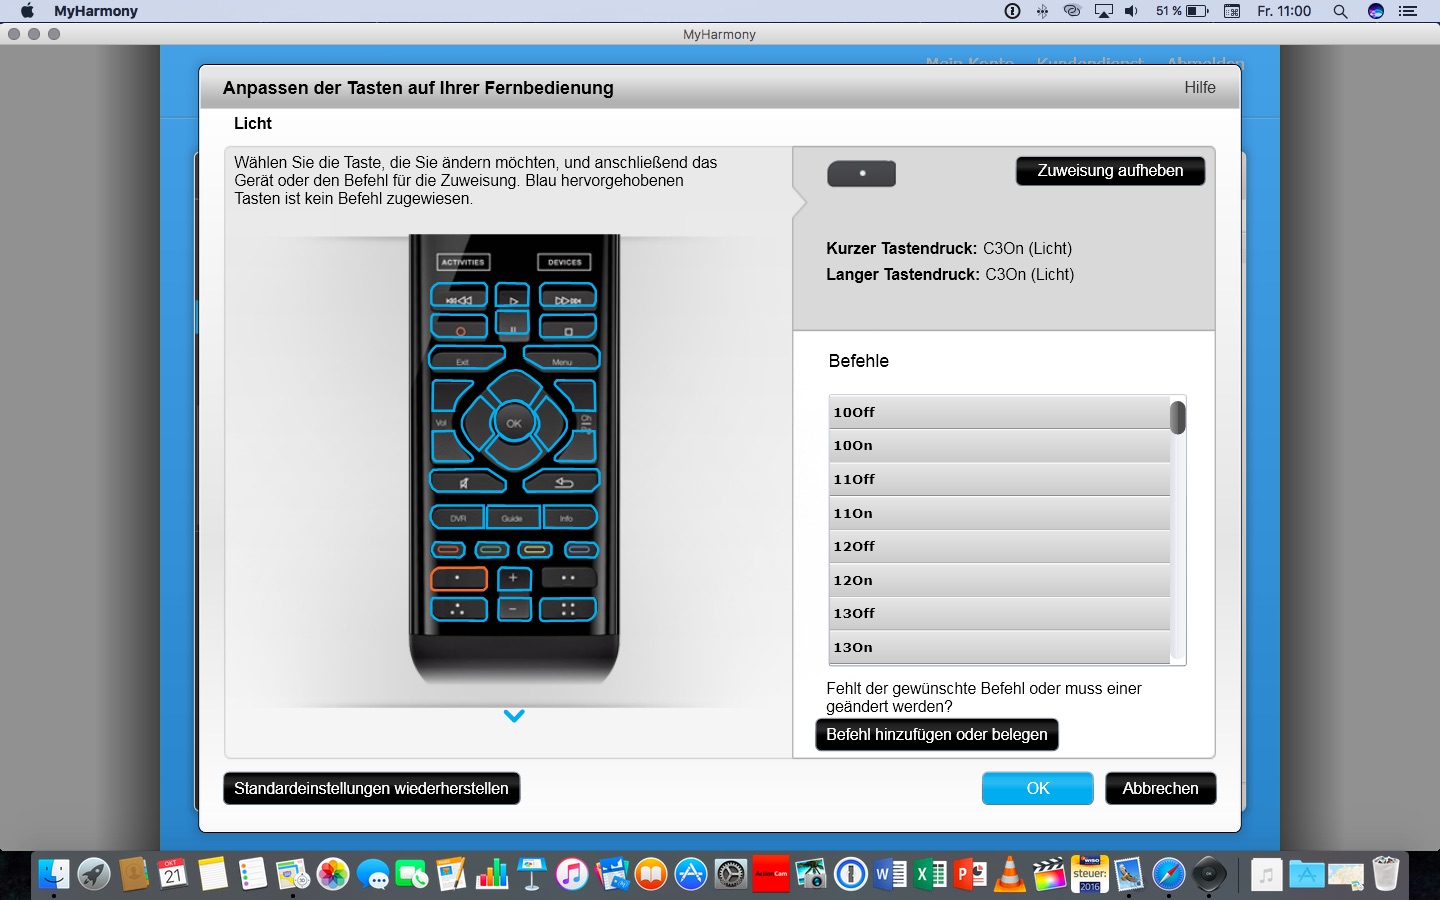1440x900 pixels.
Task: Click the blue down chevron below the remote
Action: (x=514, y=716)
